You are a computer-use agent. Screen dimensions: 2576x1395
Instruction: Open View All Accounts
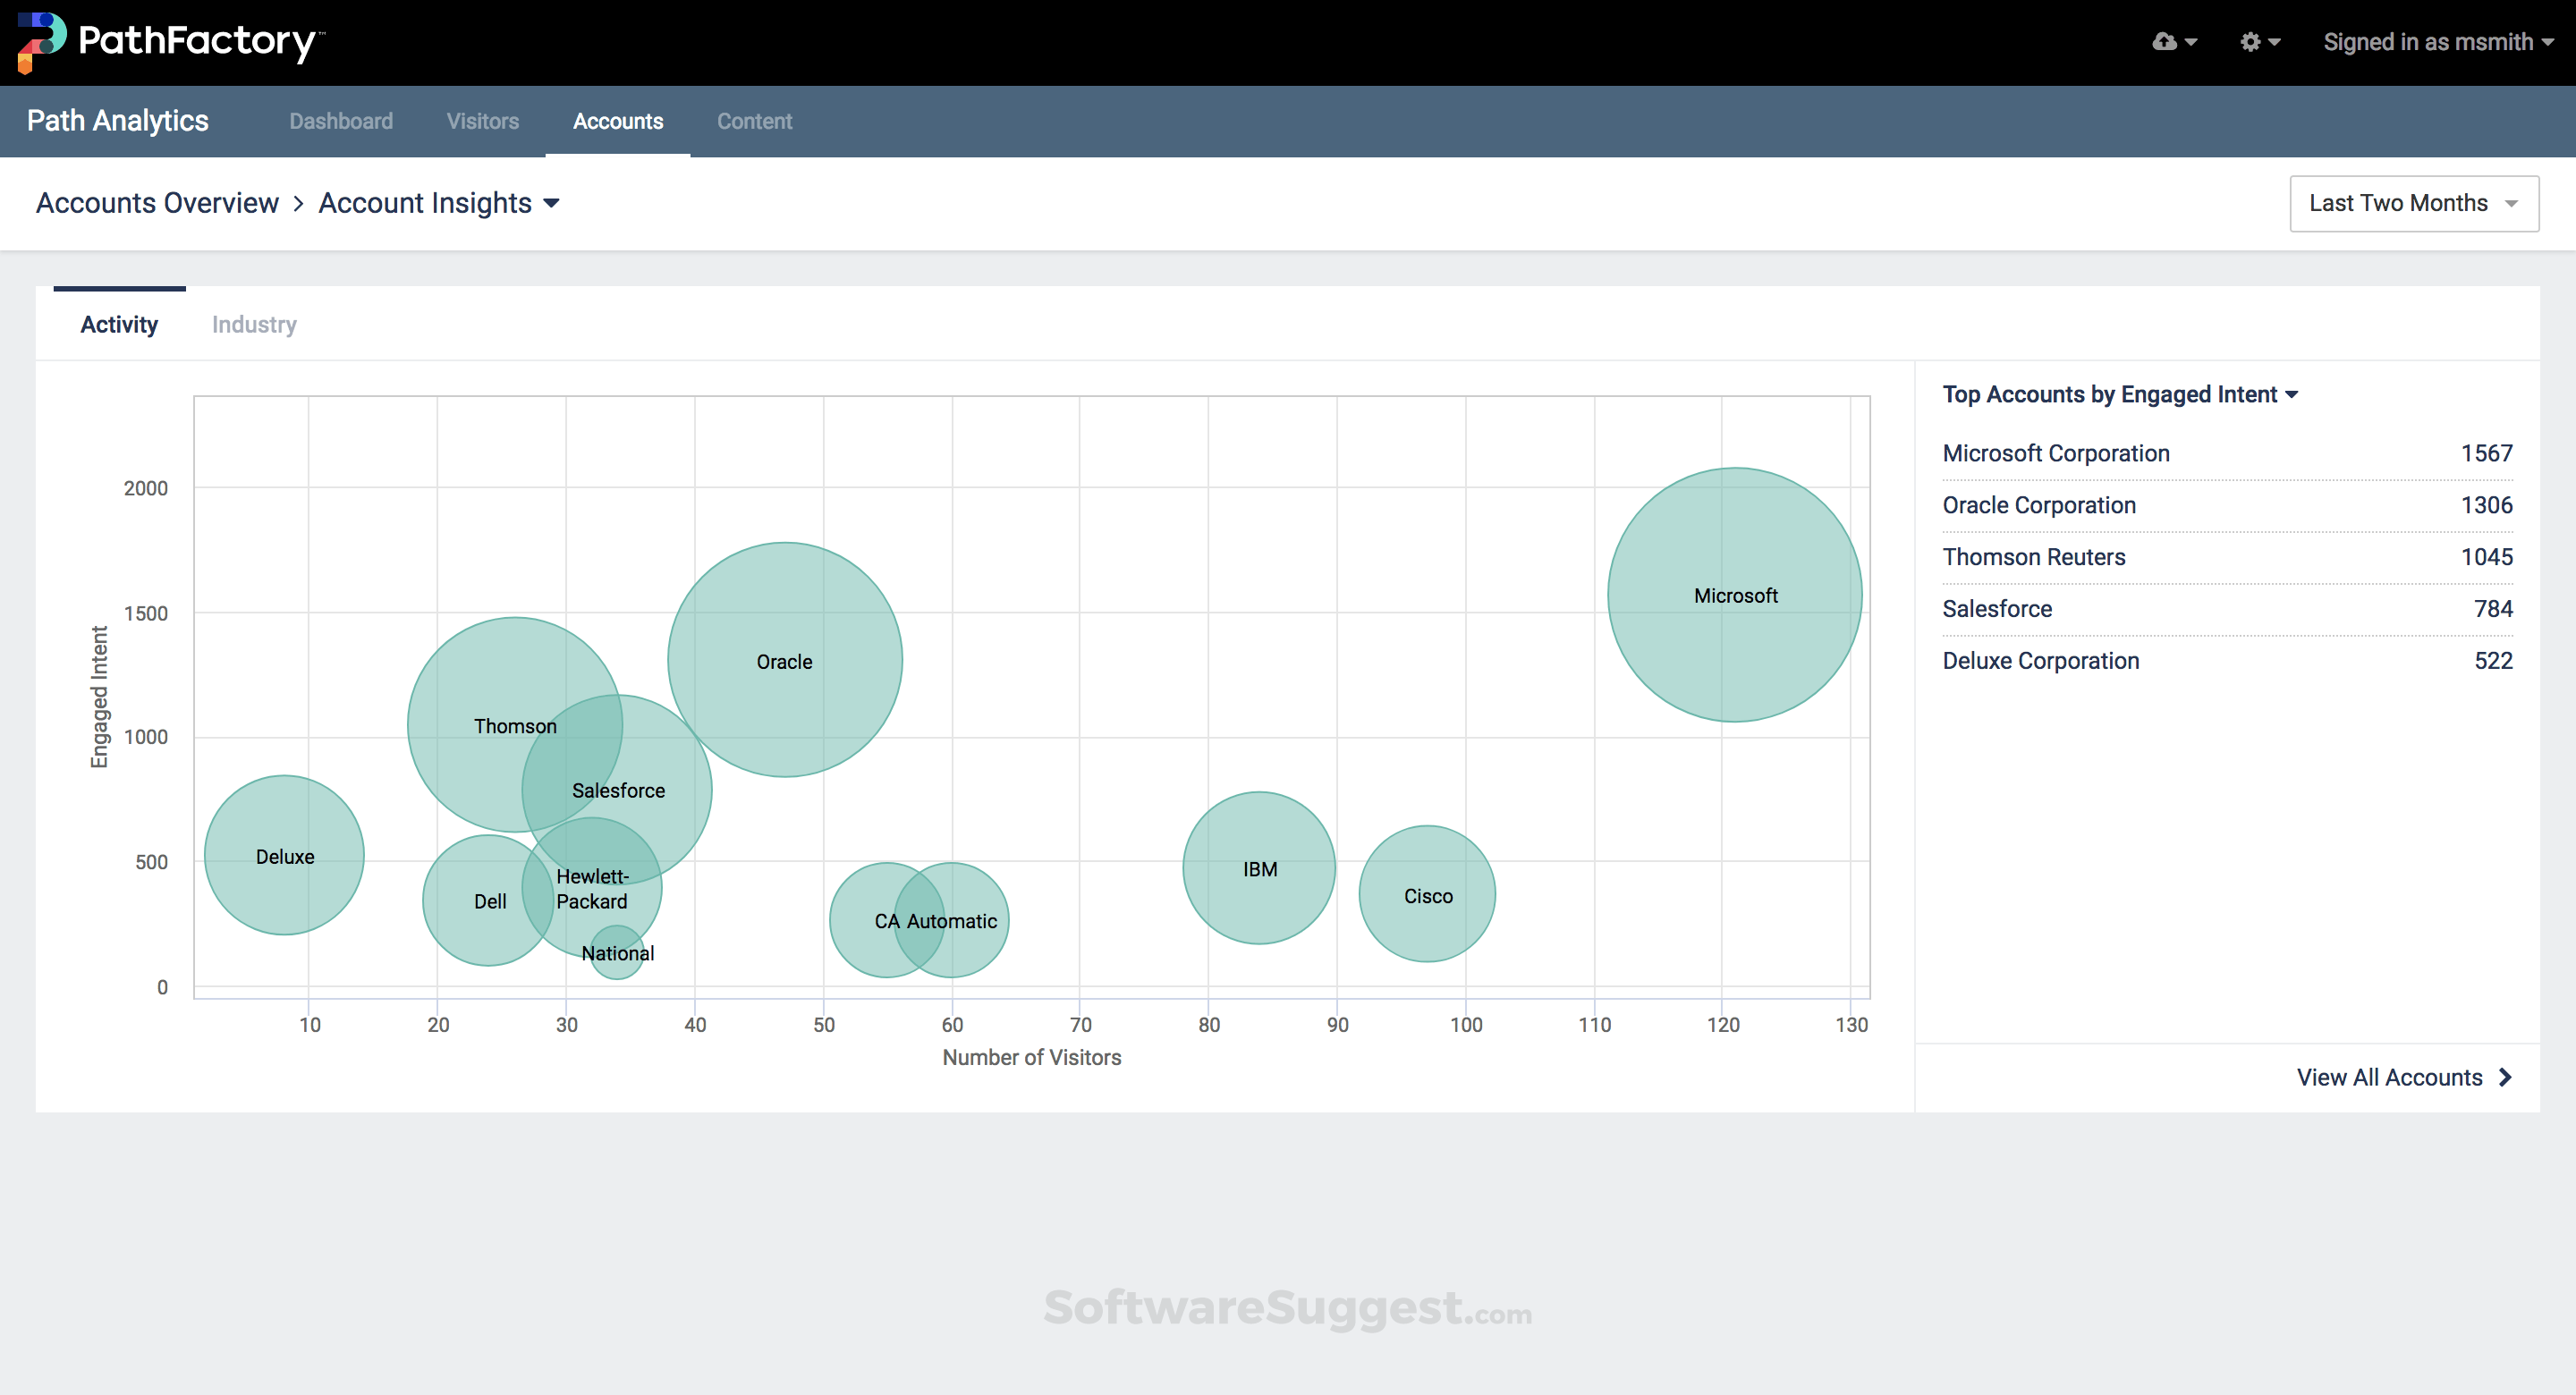coord(2393,1077)
